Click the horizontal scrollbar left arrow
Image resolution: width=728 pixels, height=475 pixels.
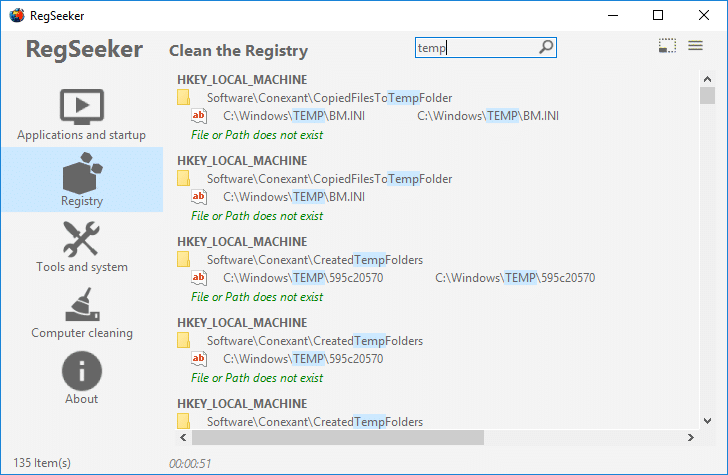pyautogui.click(x=183, y=437)
